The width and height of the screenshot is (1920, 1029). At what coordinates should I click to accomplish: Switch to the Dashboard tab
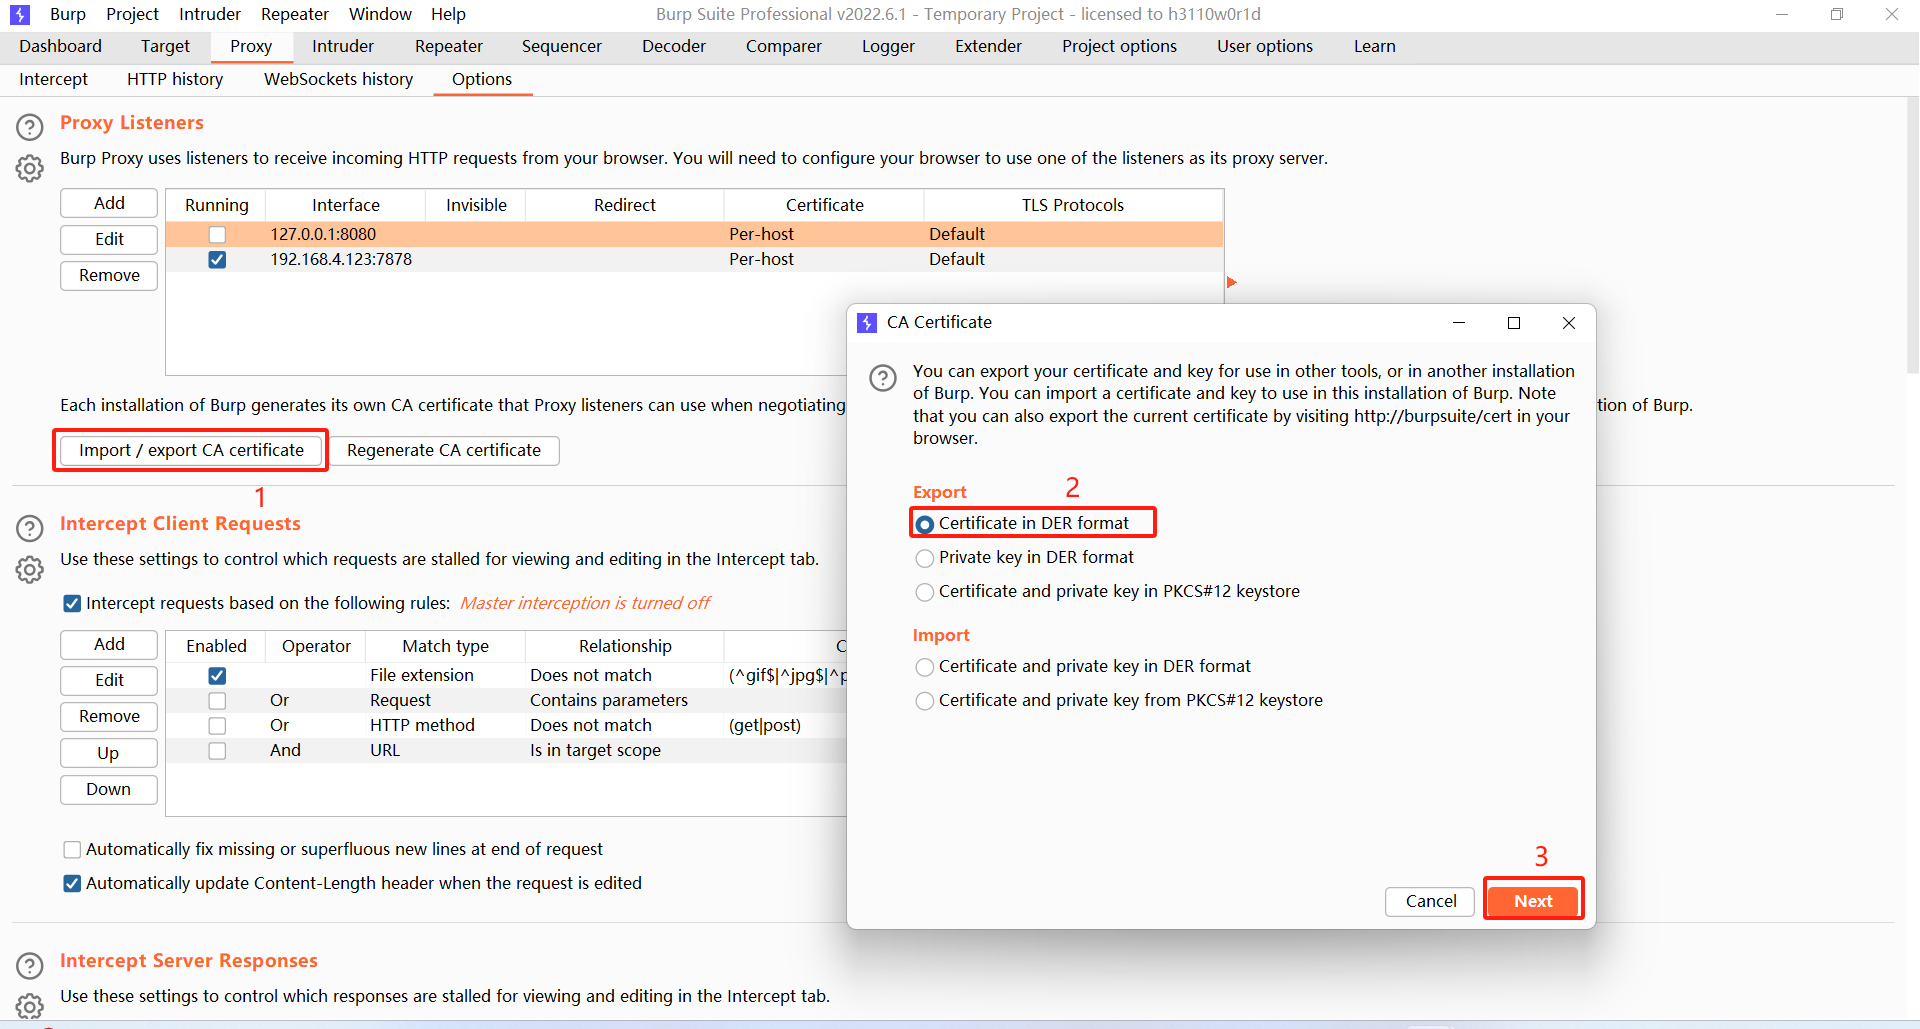click(x=60, y=46)
